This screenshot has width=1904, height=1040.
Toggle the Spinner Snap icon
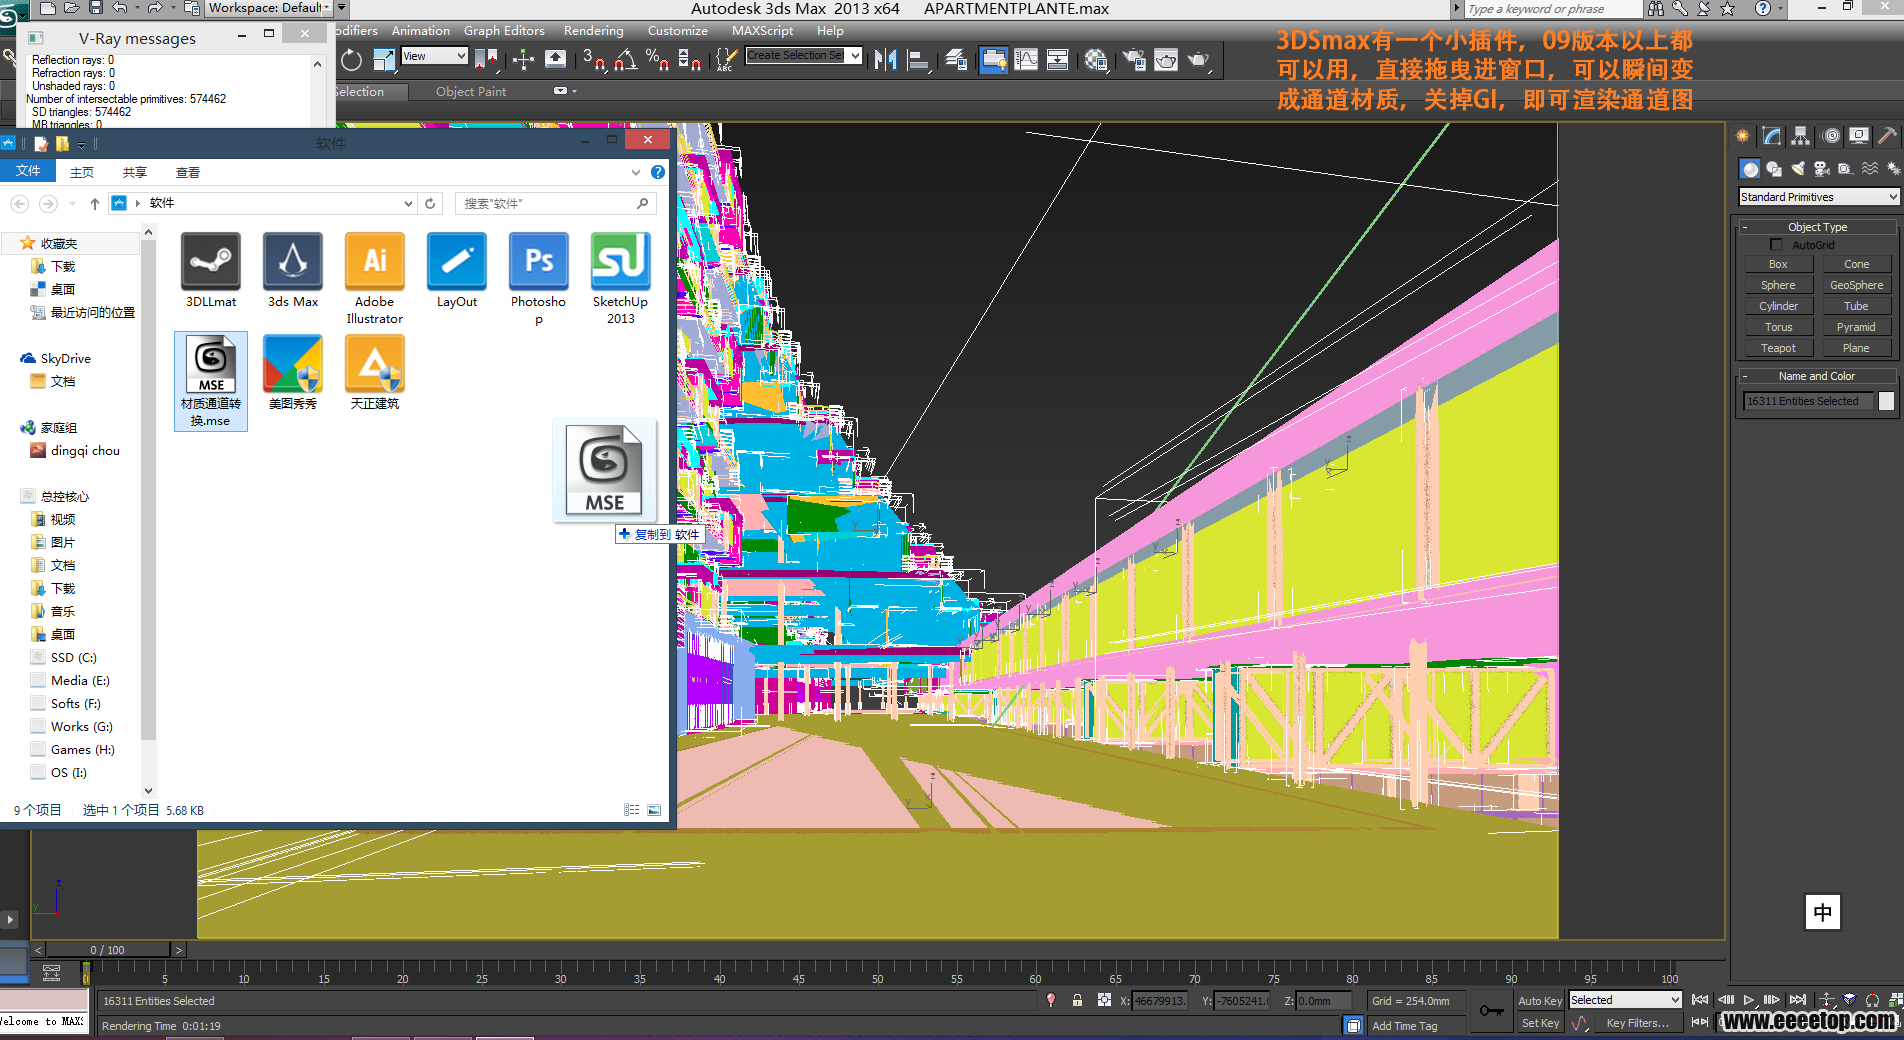pyautogui.click(x=689, y=60)
